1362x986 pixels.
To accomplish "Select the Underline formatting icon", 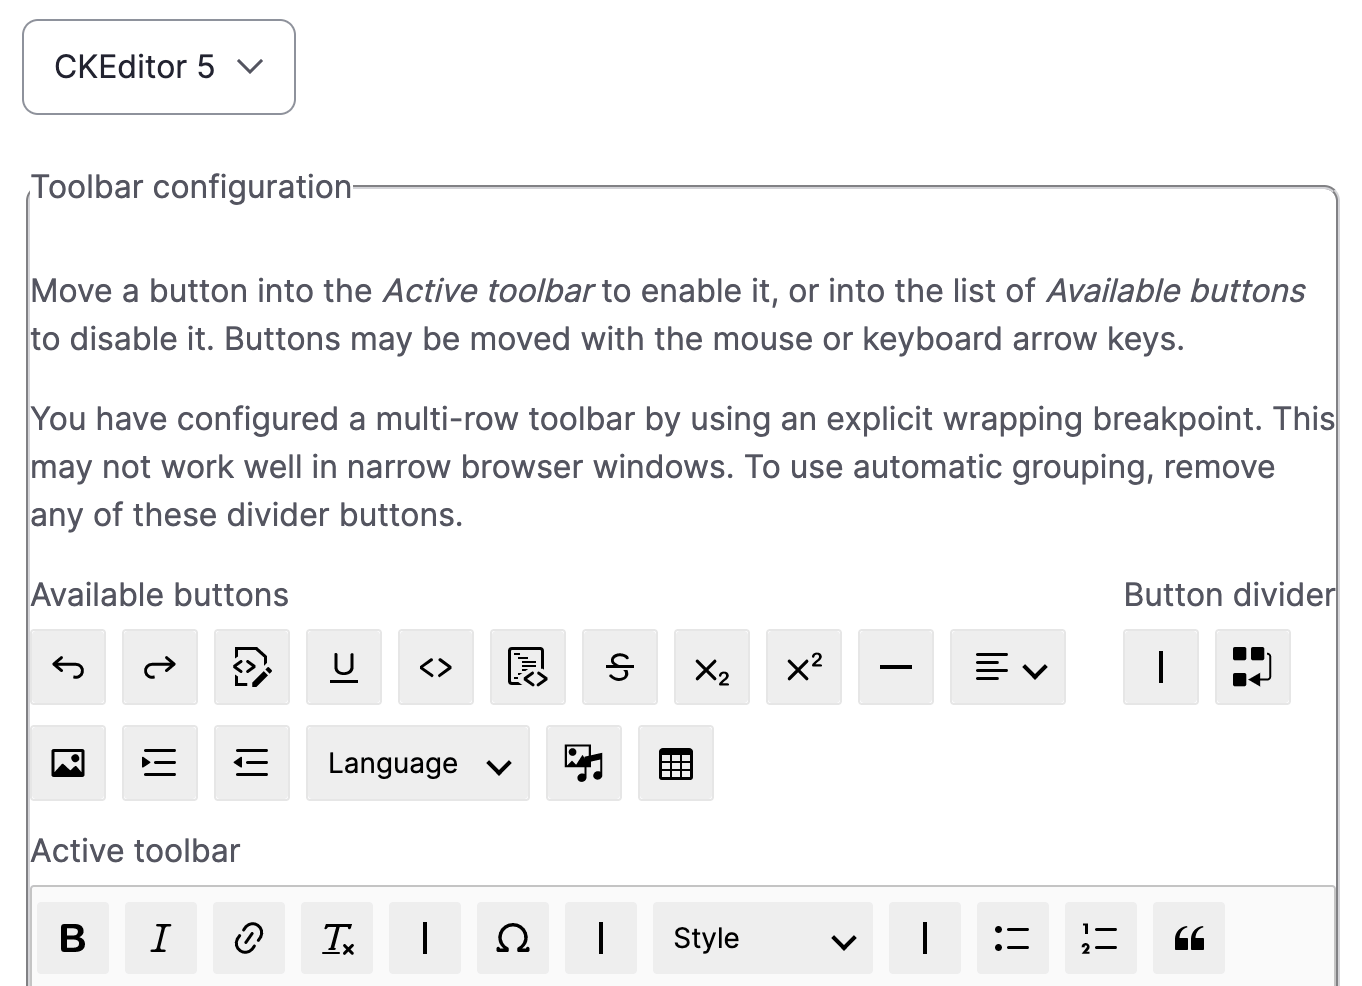I will pyautogui.click(x=344, y=667).
